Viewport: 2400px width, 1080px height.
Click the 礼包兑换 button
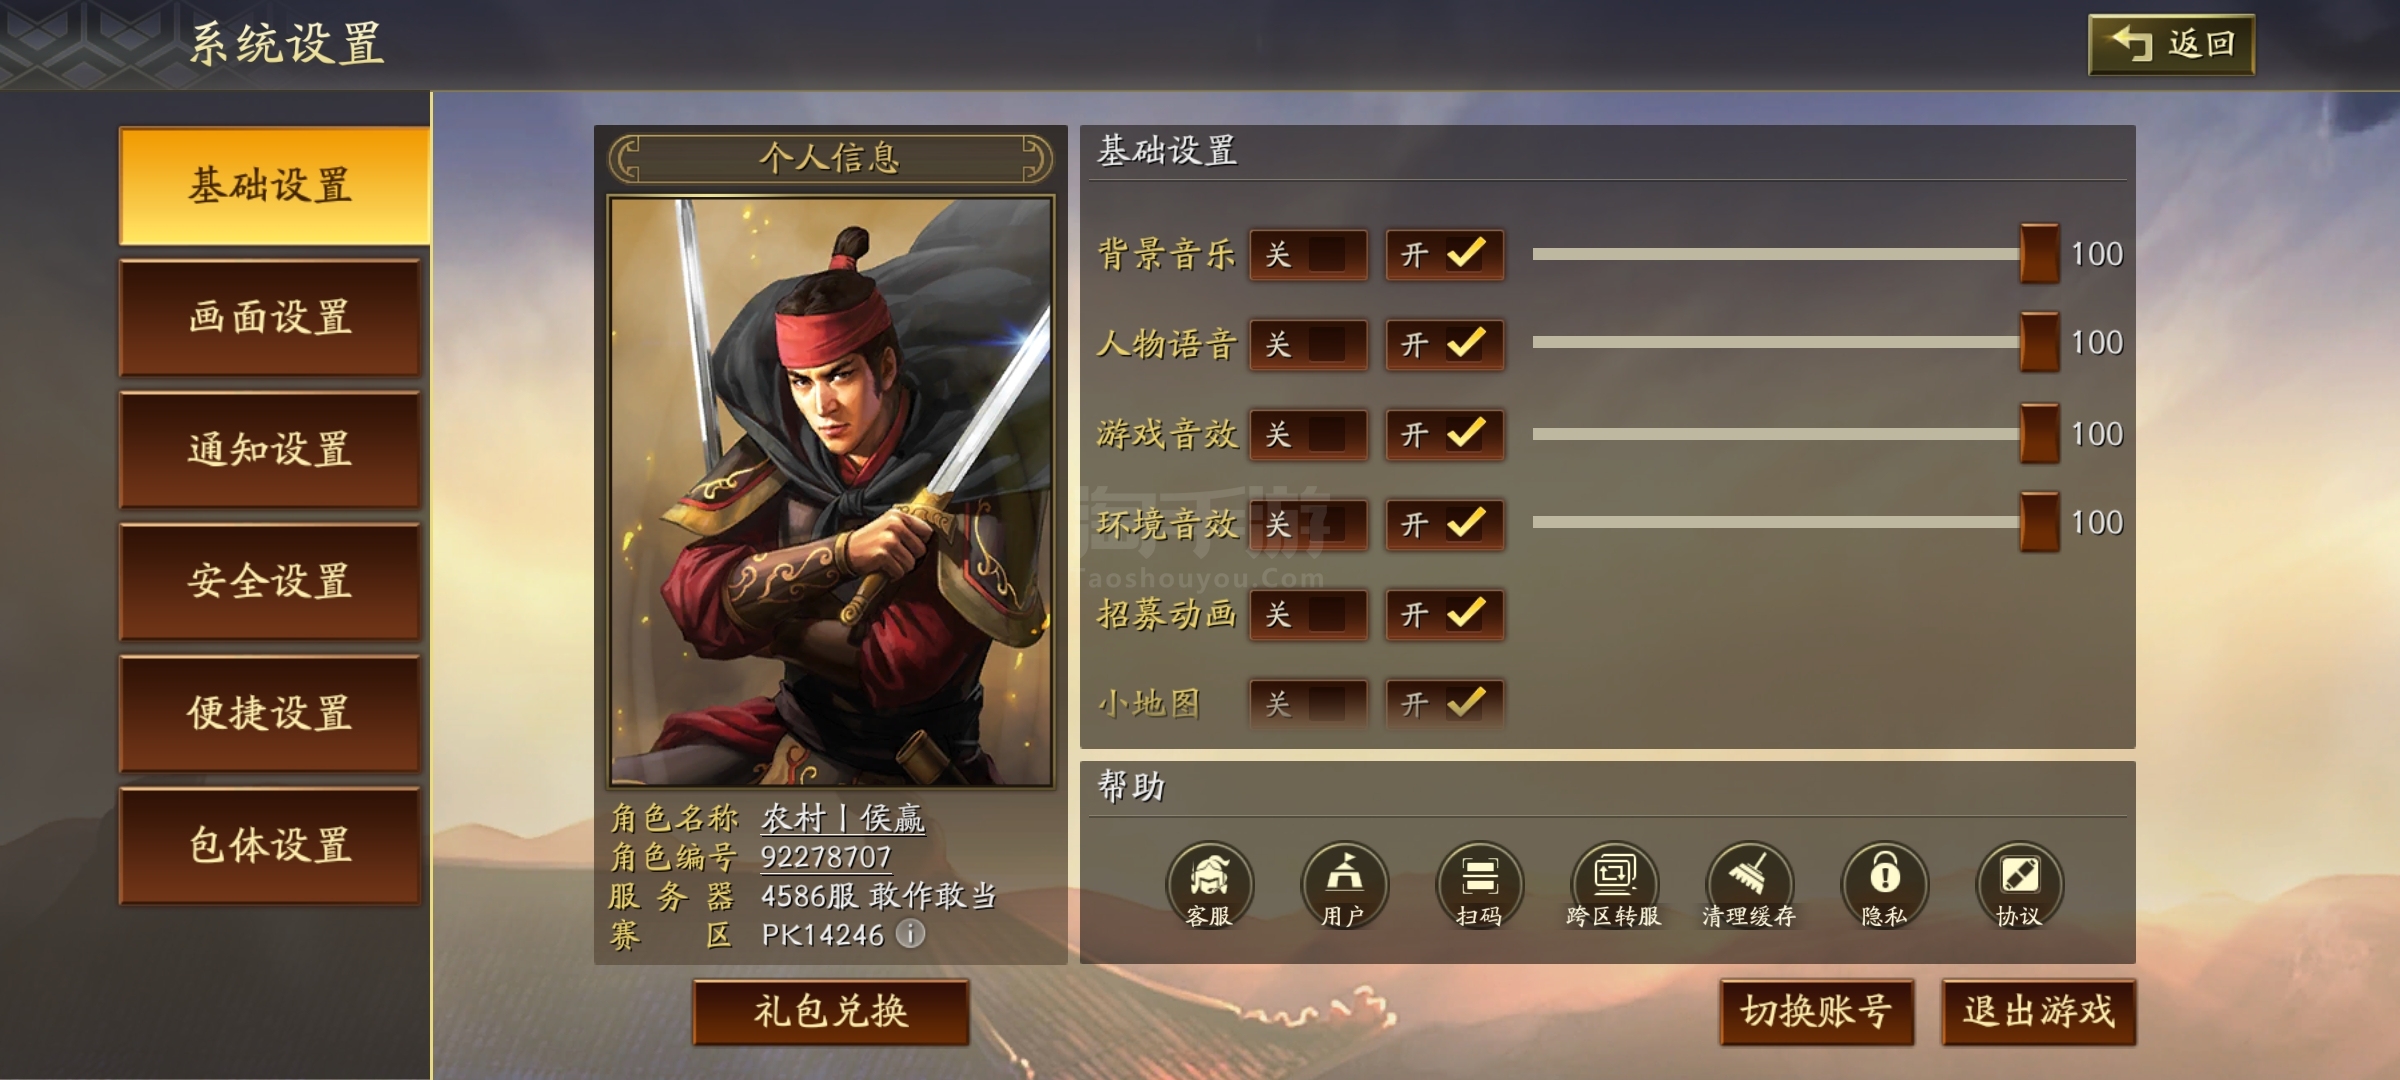coord(831,1012)
